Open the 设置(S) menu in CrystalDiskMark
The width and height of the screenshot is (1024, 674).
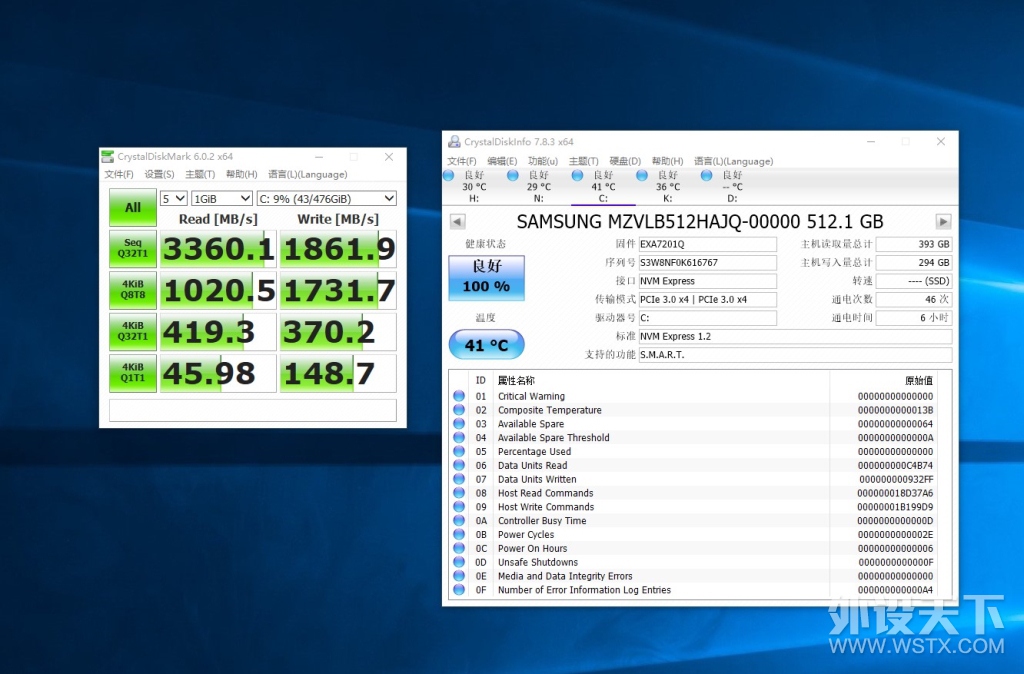click(x=159, y=174)
